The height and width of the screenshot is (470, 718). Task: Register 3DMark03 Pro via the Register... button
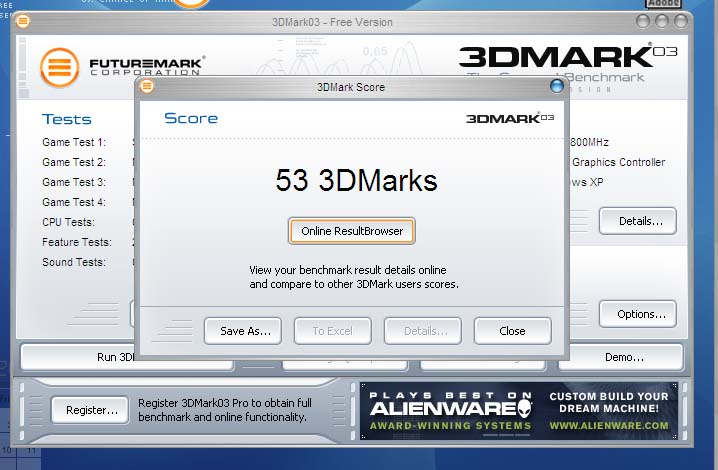pos(90,410)
